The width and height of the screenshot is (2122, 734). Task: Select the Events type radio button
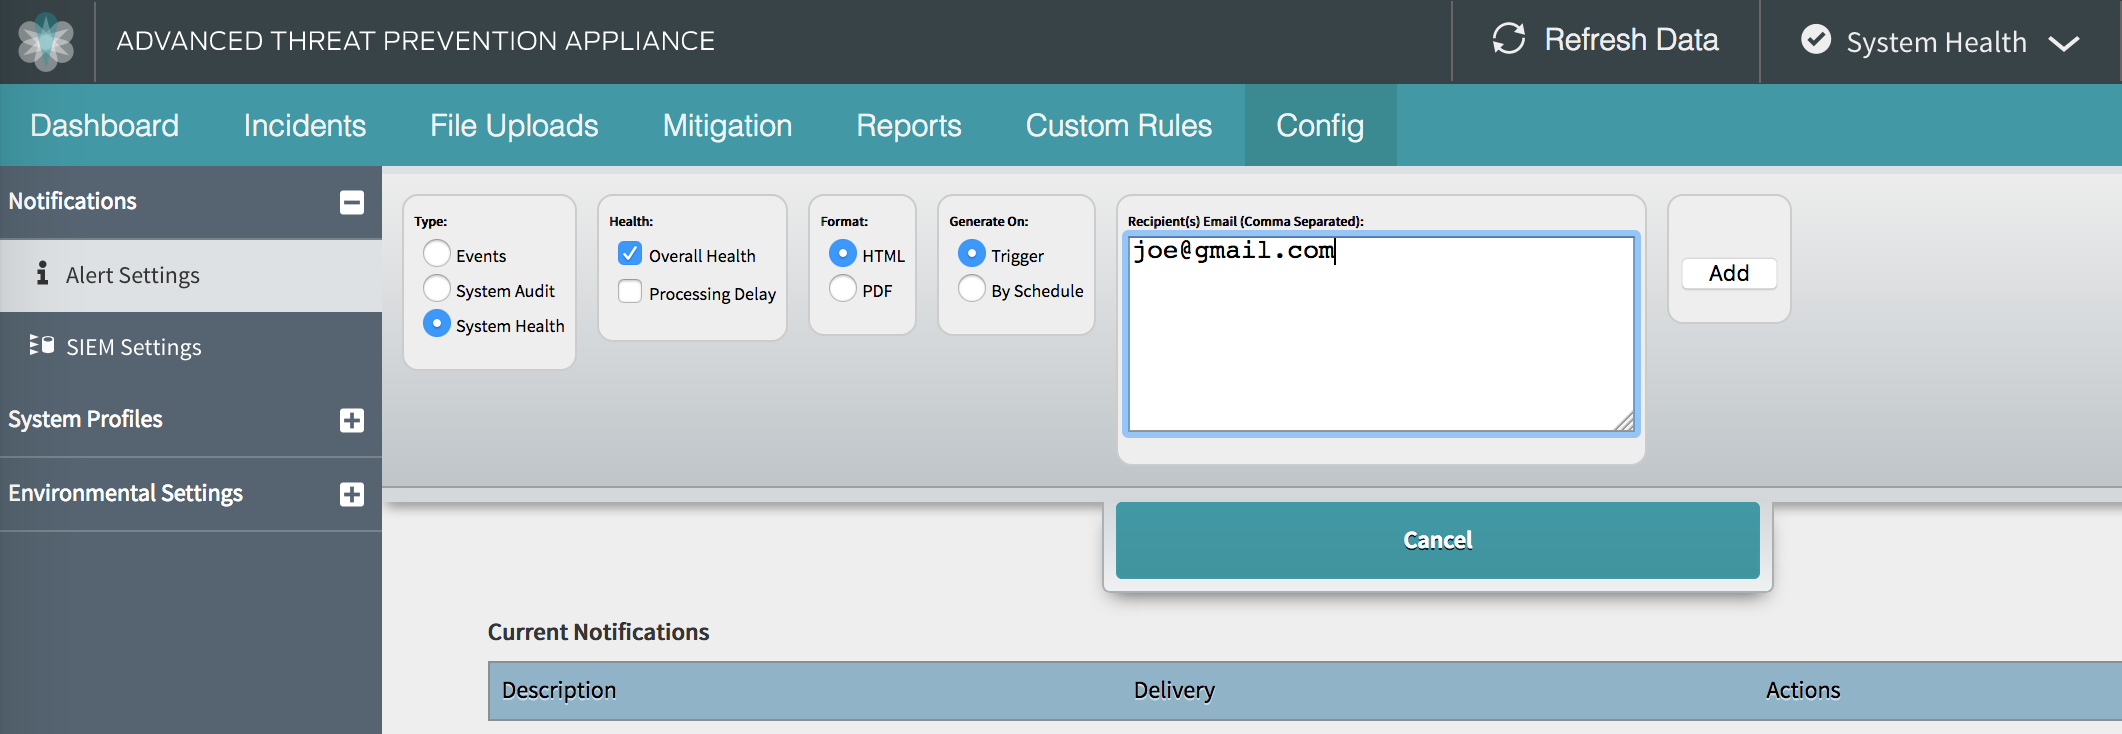[x=437, y=254]
